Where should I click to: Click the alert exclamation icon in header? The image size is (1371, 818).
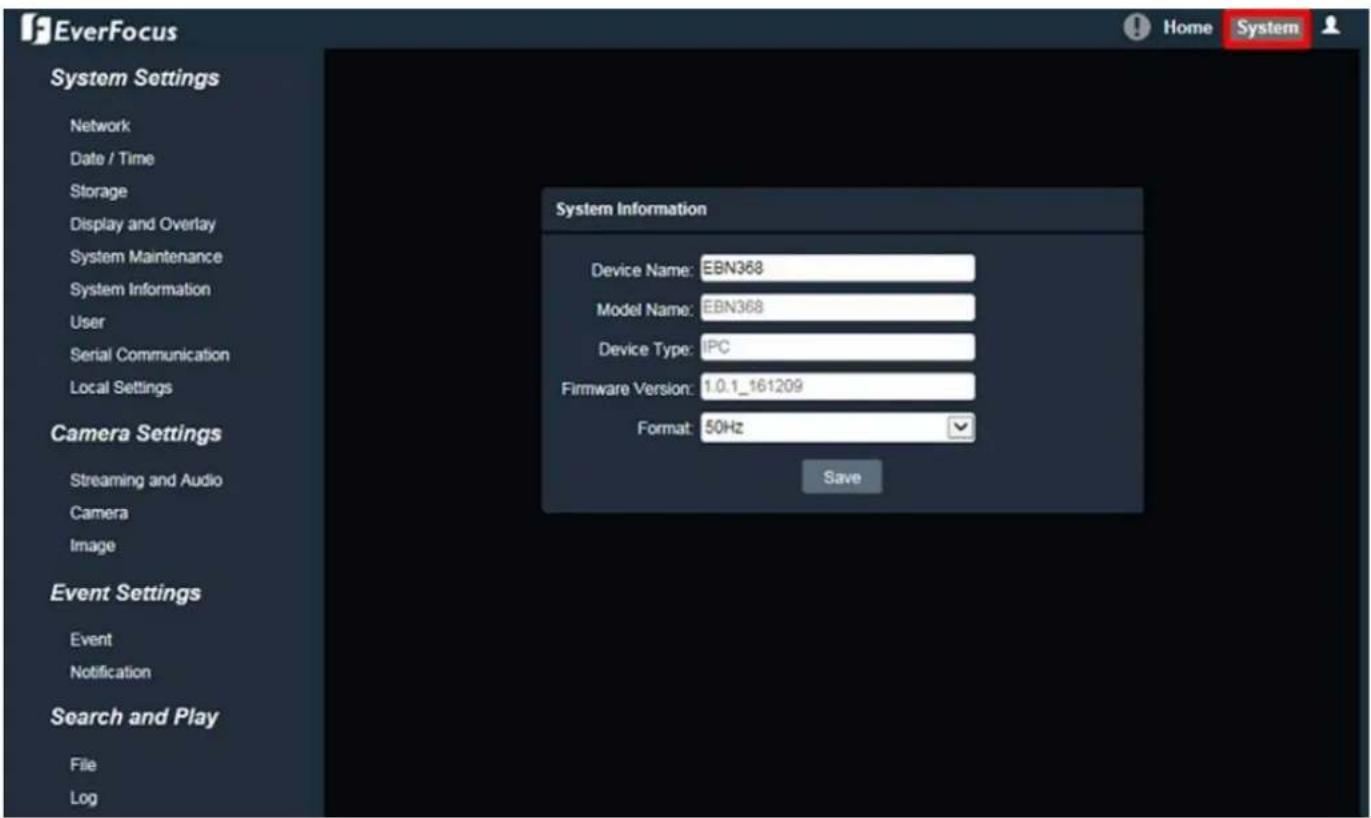click(1137, 28)
